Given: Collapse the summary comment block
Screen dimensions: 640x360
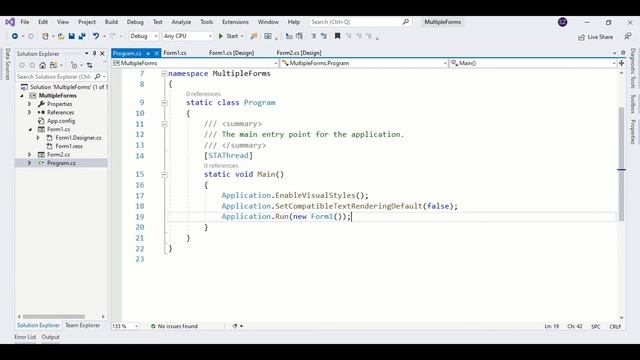Looking at the screenshot, I should (x=164, y=124).
